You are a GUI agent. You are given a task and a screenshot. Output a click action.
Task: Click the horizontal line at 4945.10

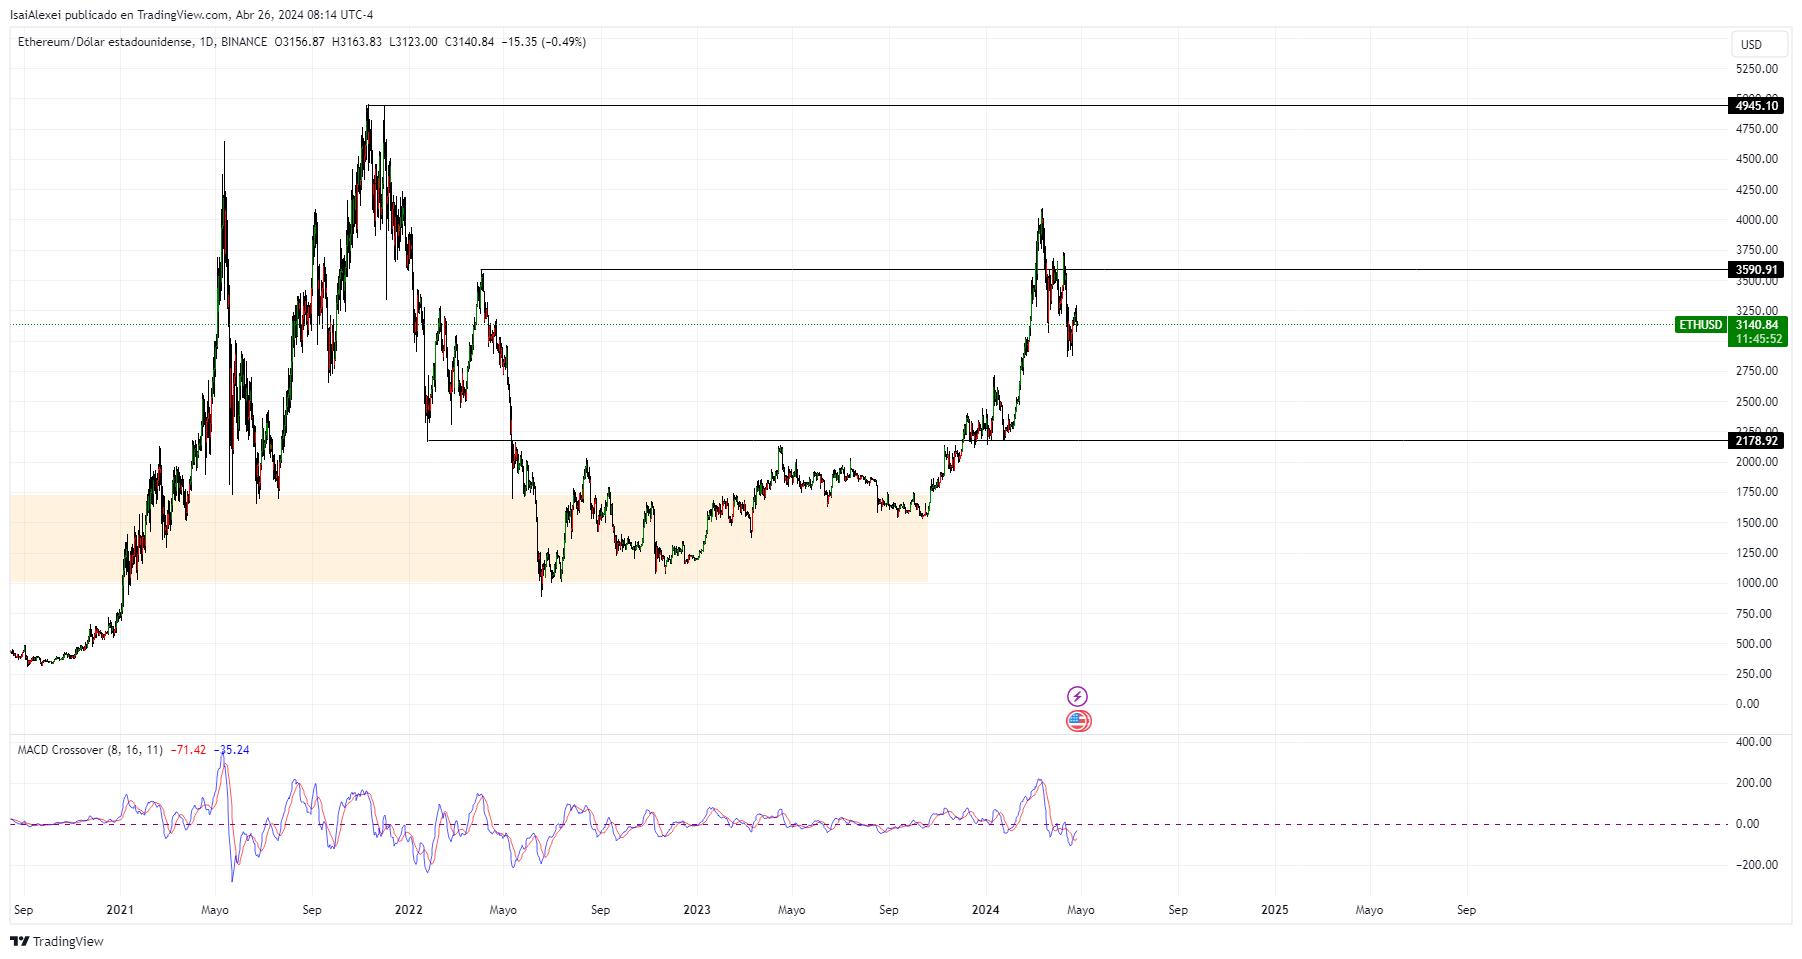(x=1047, y=106)
